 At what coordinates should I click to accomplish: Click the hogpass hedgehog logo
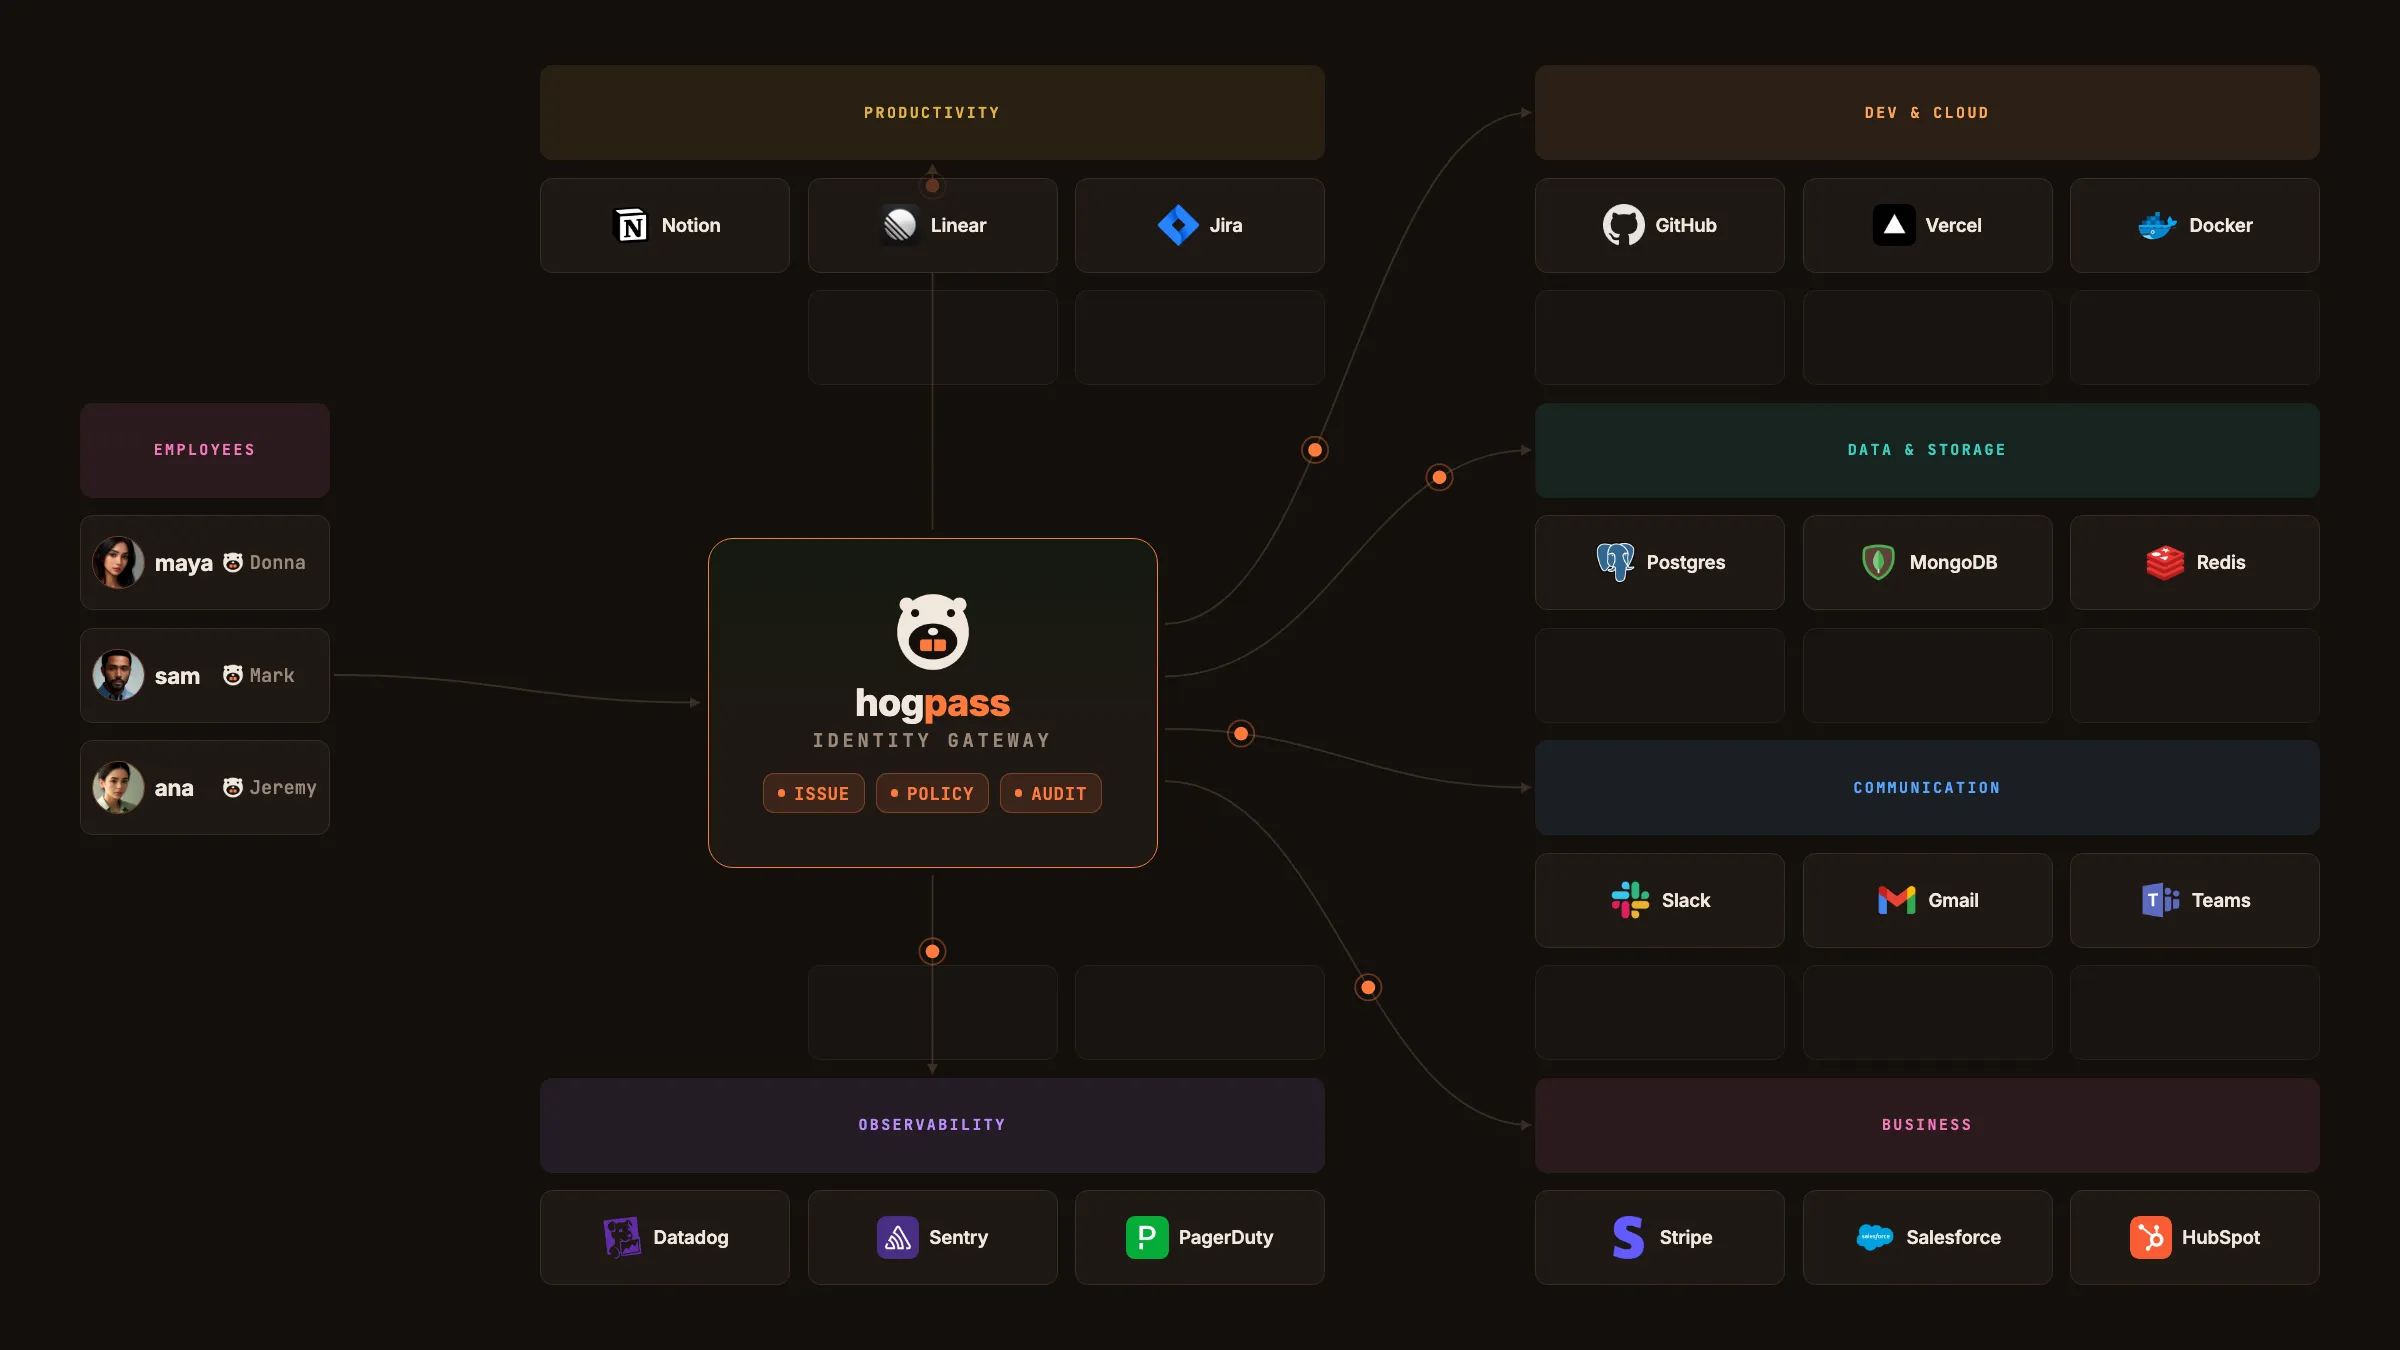pos(933,631)
